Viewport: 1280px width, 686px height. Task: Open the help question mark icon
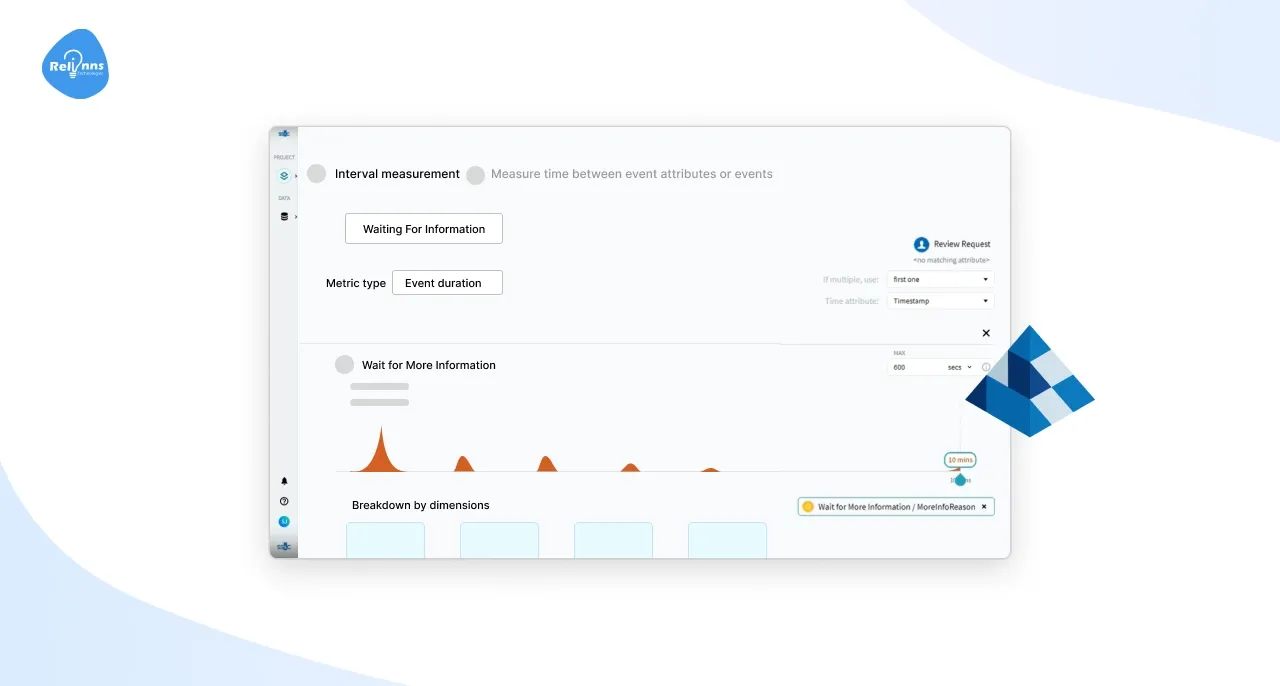pyautogui.click(x=283, y=500)
